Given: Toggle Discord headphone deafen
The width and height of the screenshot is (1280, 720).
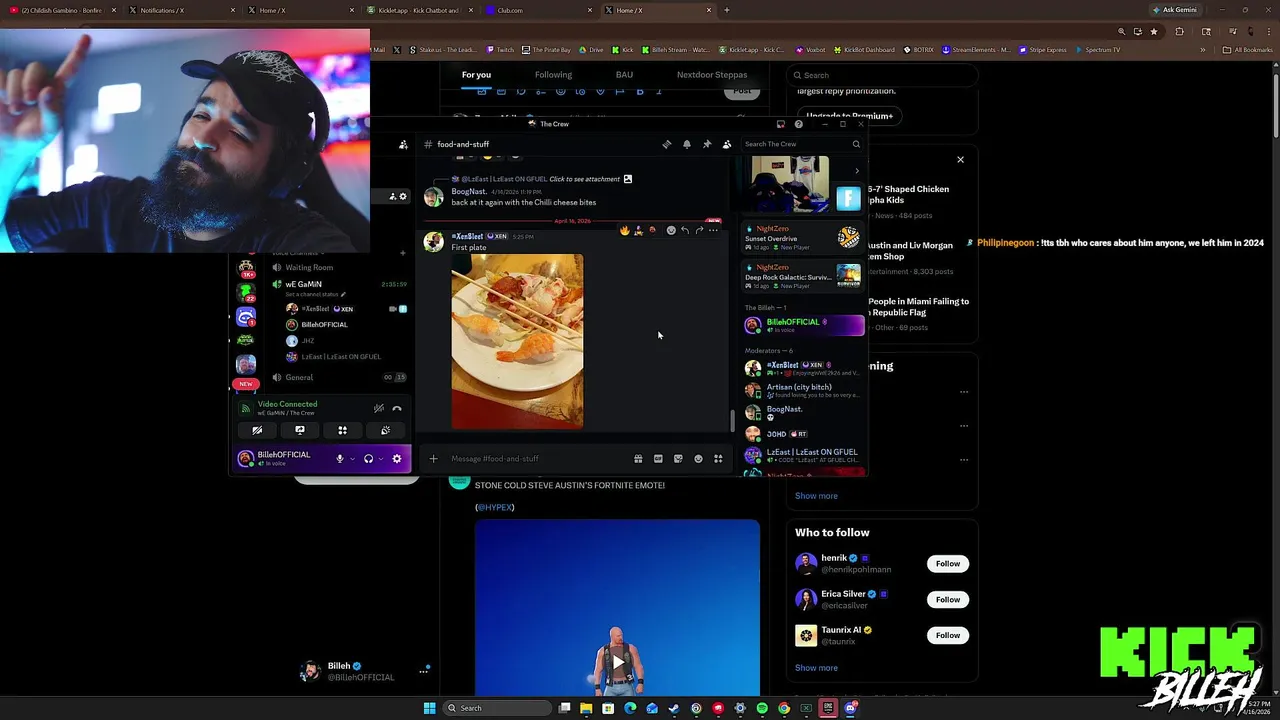Looking at the screenshot, I should click(368, 459).
